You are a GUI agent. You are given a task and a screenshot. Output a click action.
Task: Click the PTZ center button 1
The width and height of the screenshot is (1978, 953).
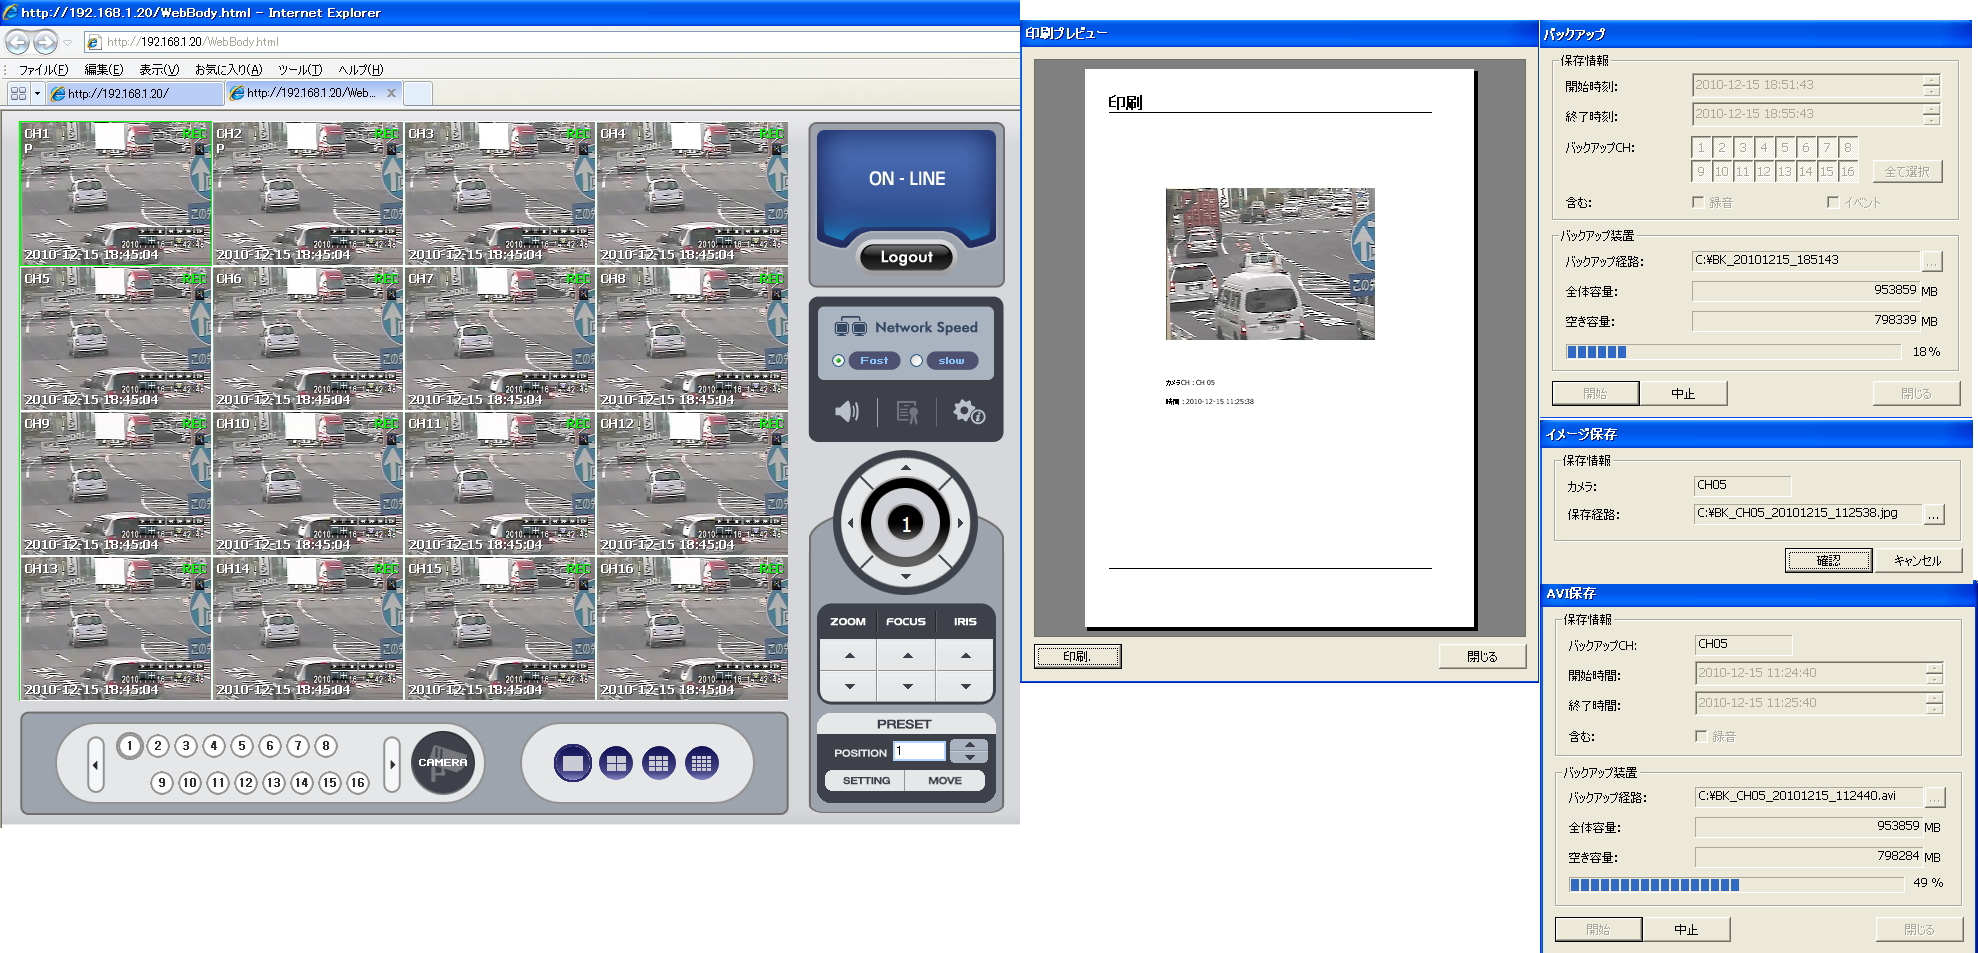point(906,523)
